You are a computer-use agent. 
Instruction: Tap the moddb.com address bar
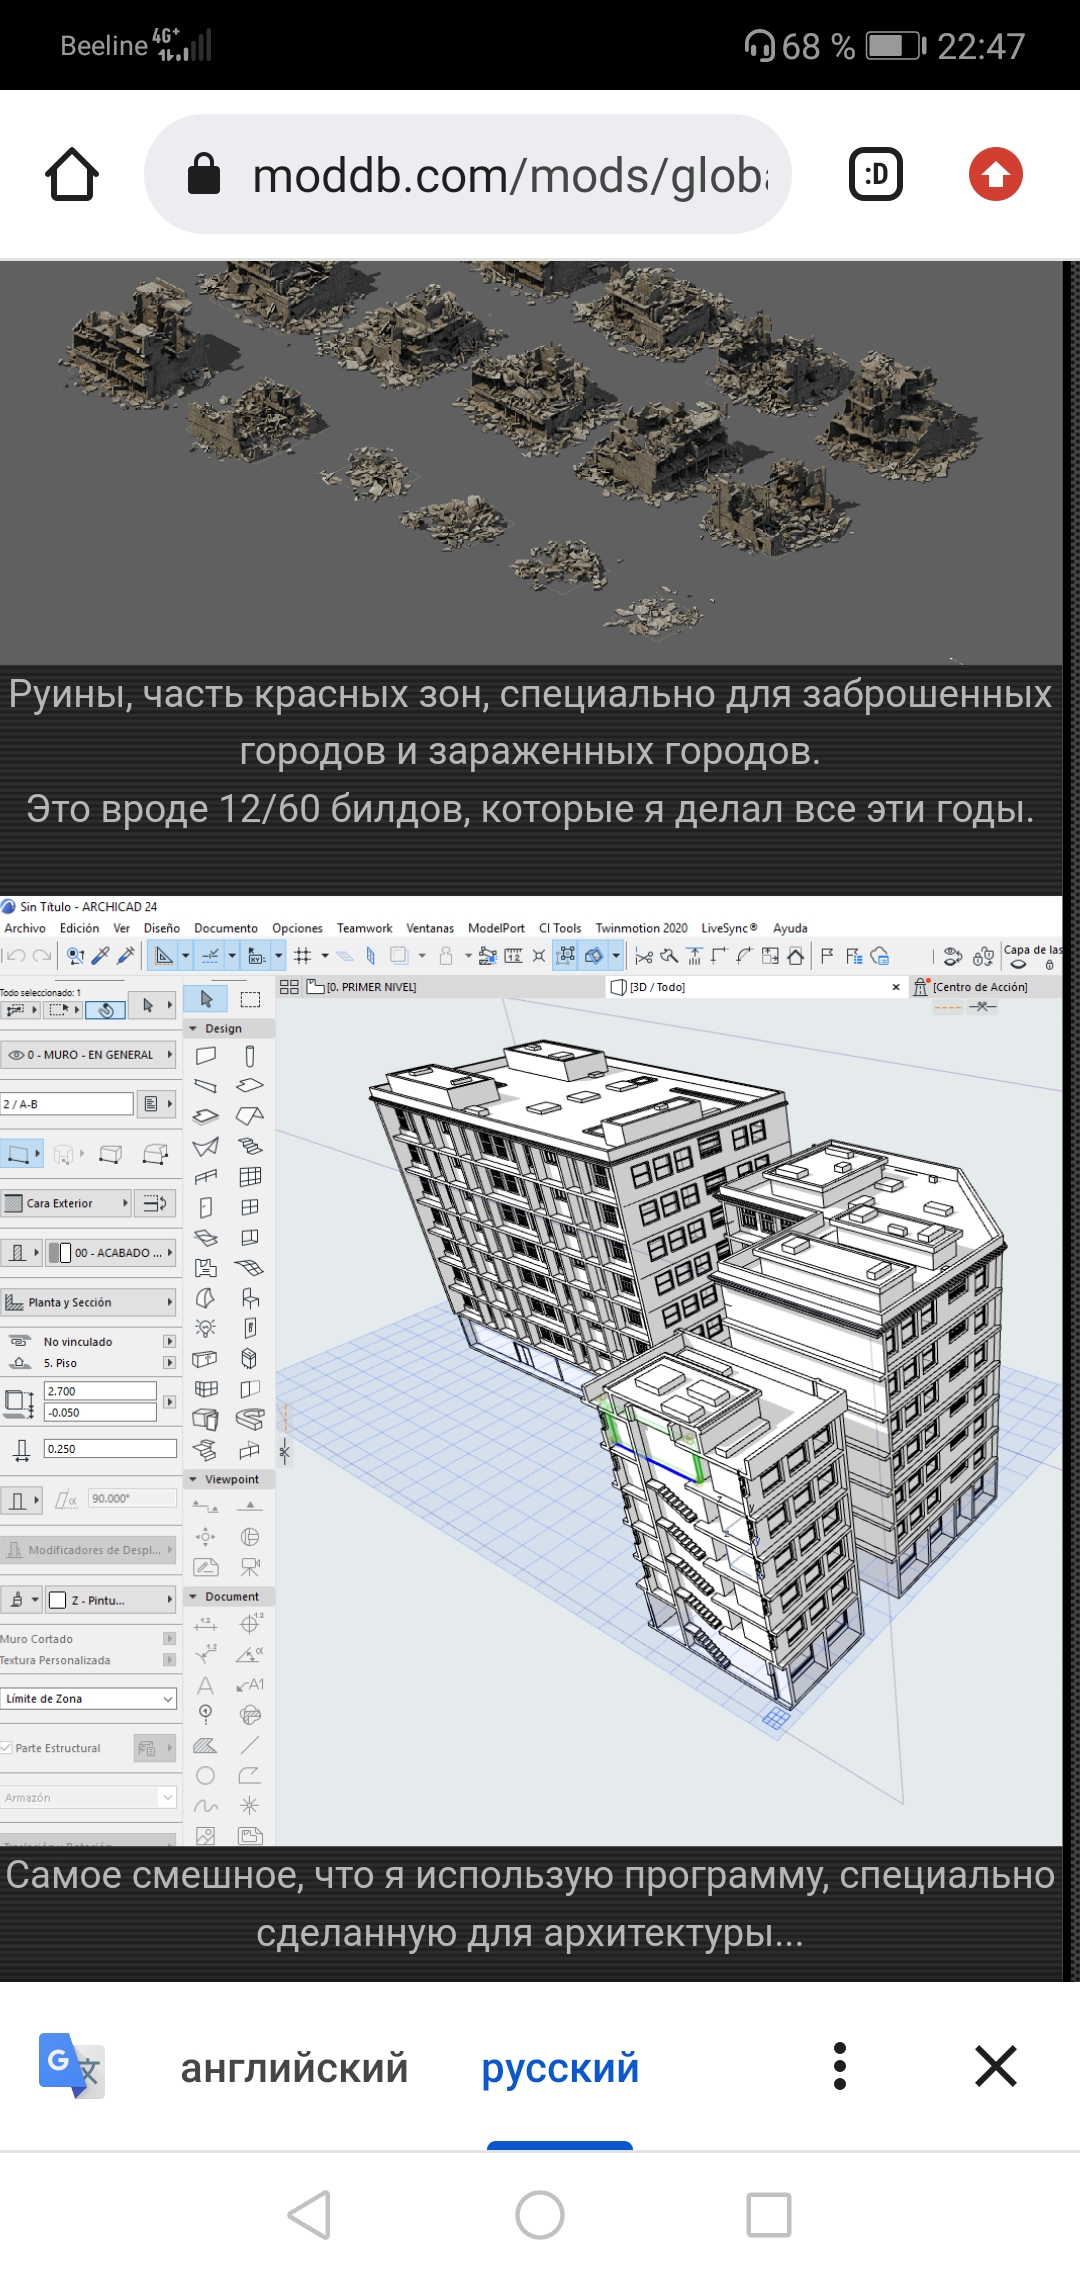point(468,174)
